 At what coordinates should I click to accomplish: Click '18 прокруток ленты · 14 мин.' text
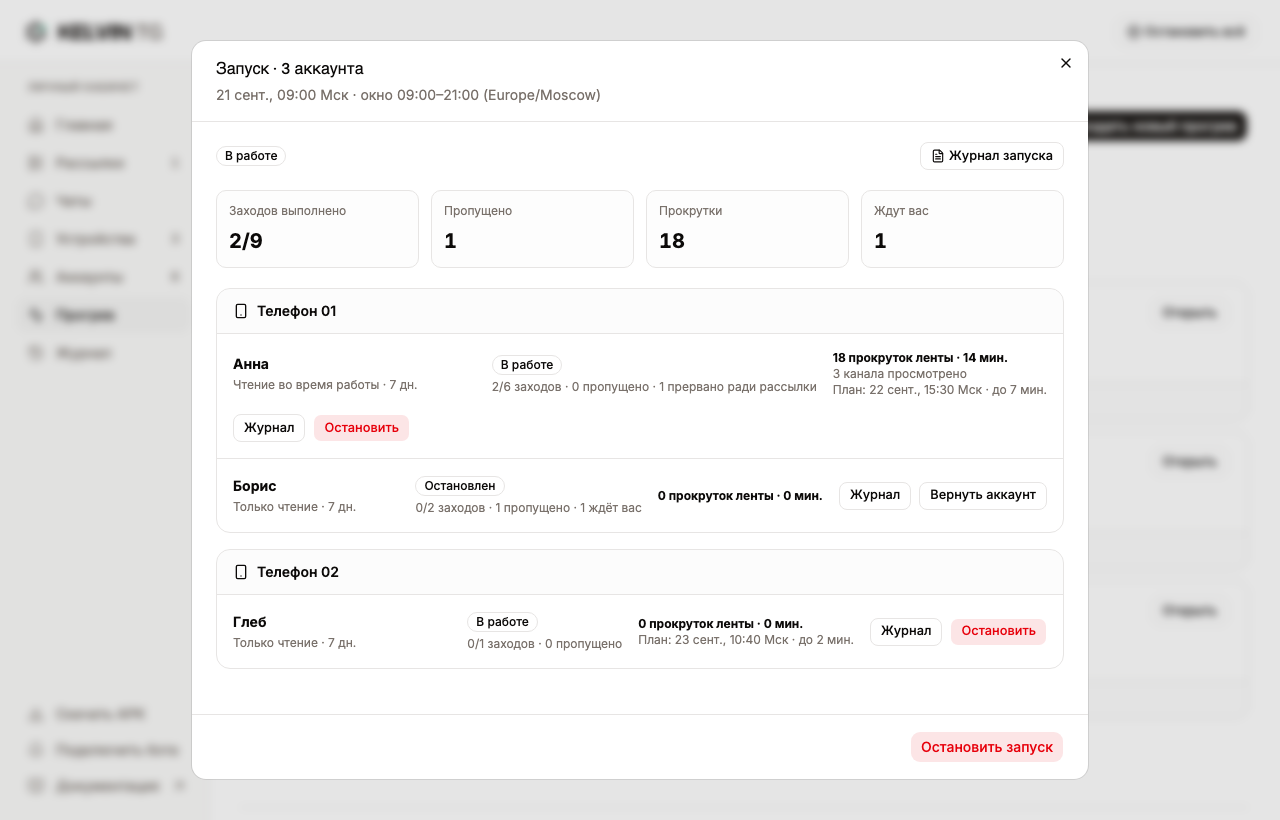[x=920, y=358]
